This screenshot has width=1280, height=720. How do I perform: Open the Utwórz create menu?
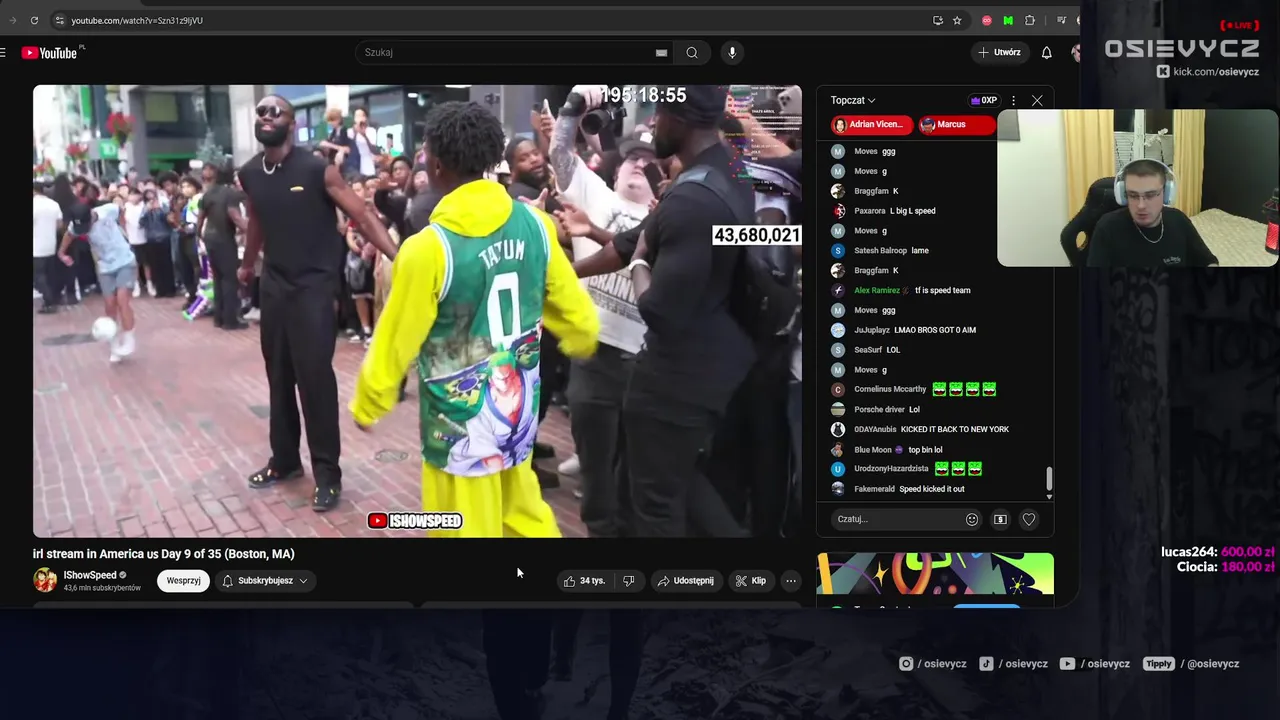click(1000, 53)
